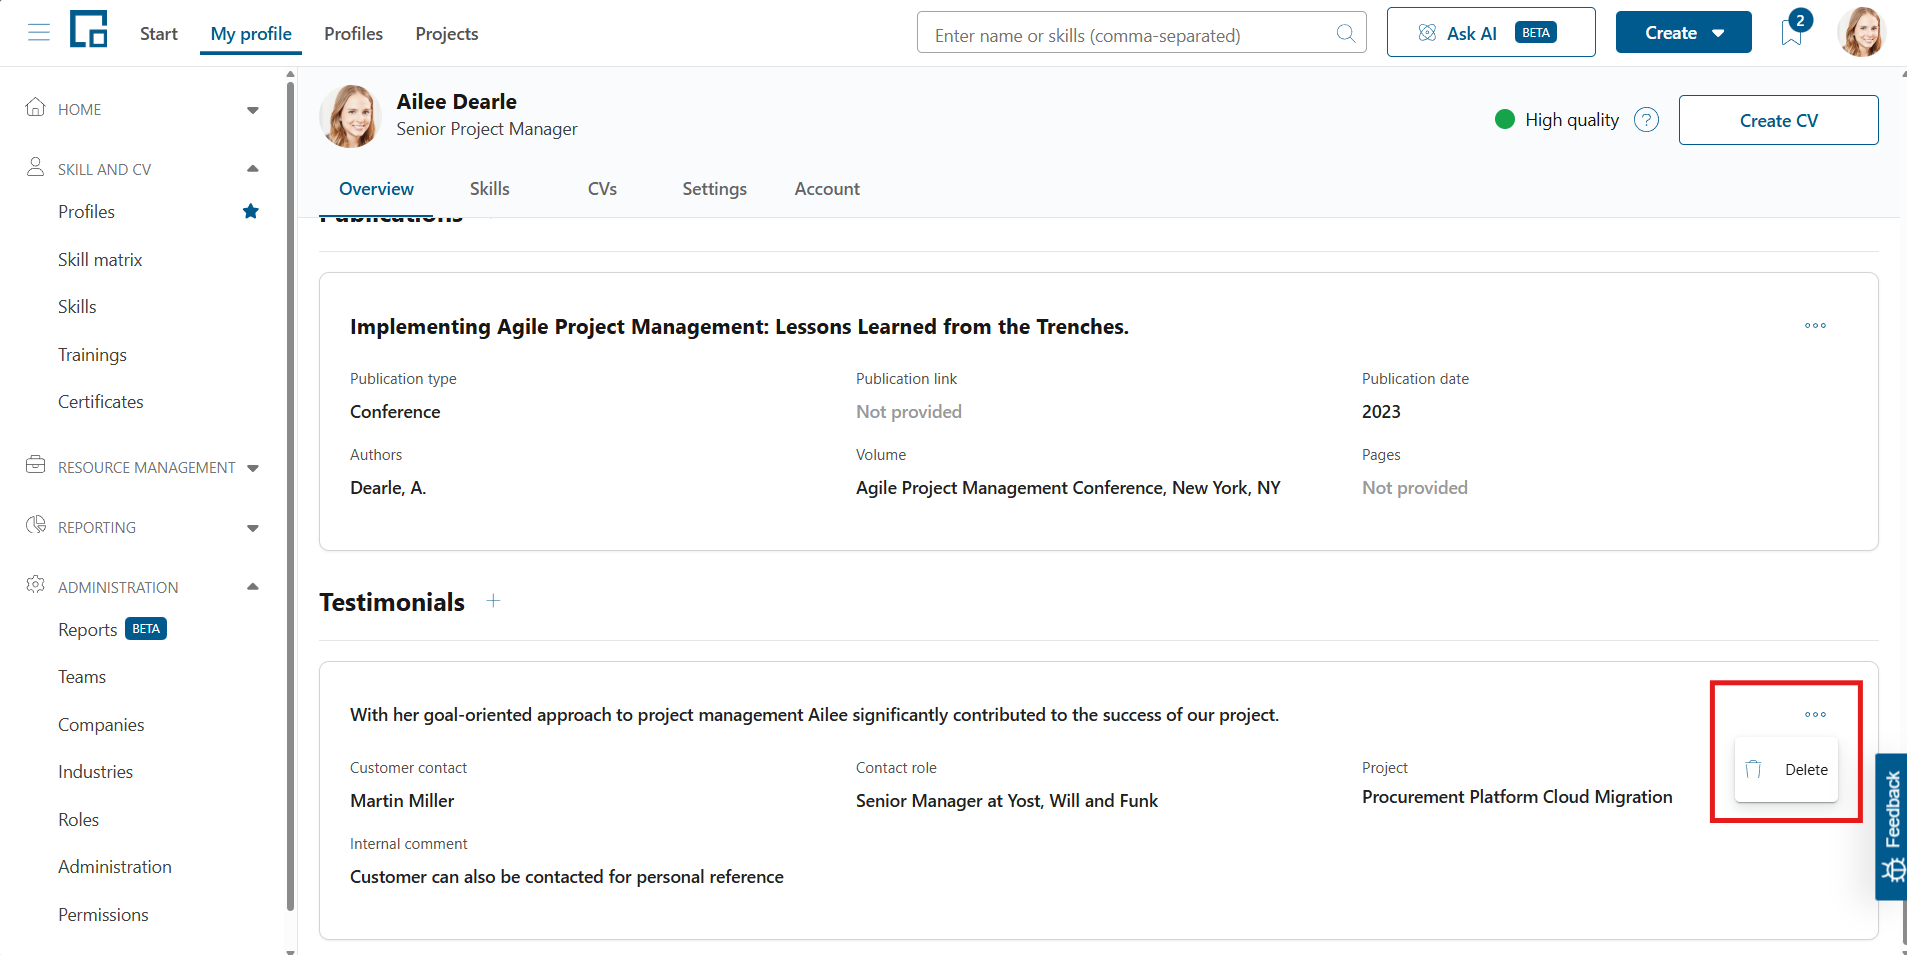Add a testimonial with plus icon
The width and height of the screenshot is (1907, 955).
493,601
